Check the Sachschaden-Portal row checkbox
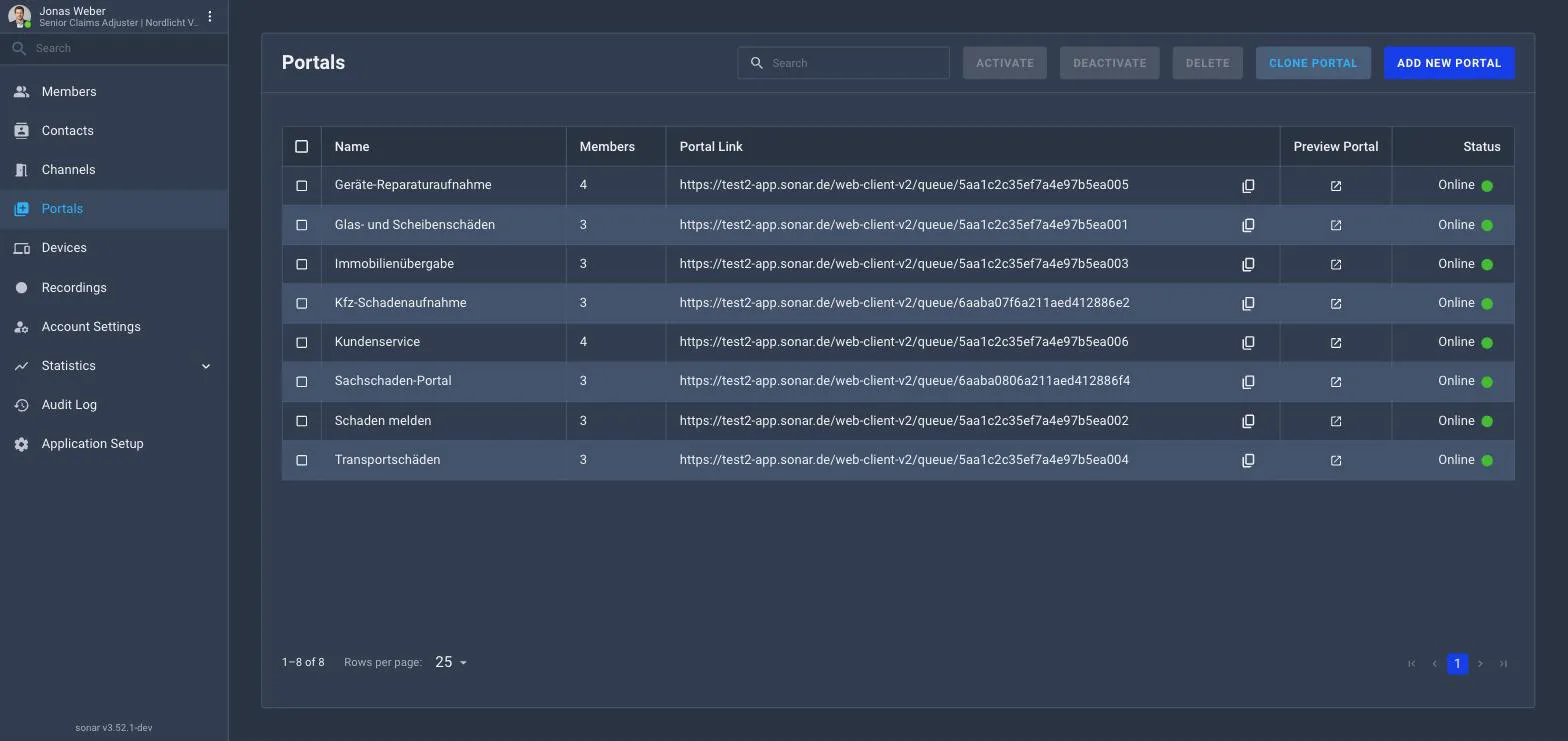The width and height of the screenshot is (1568, 741). pos(302,381)
